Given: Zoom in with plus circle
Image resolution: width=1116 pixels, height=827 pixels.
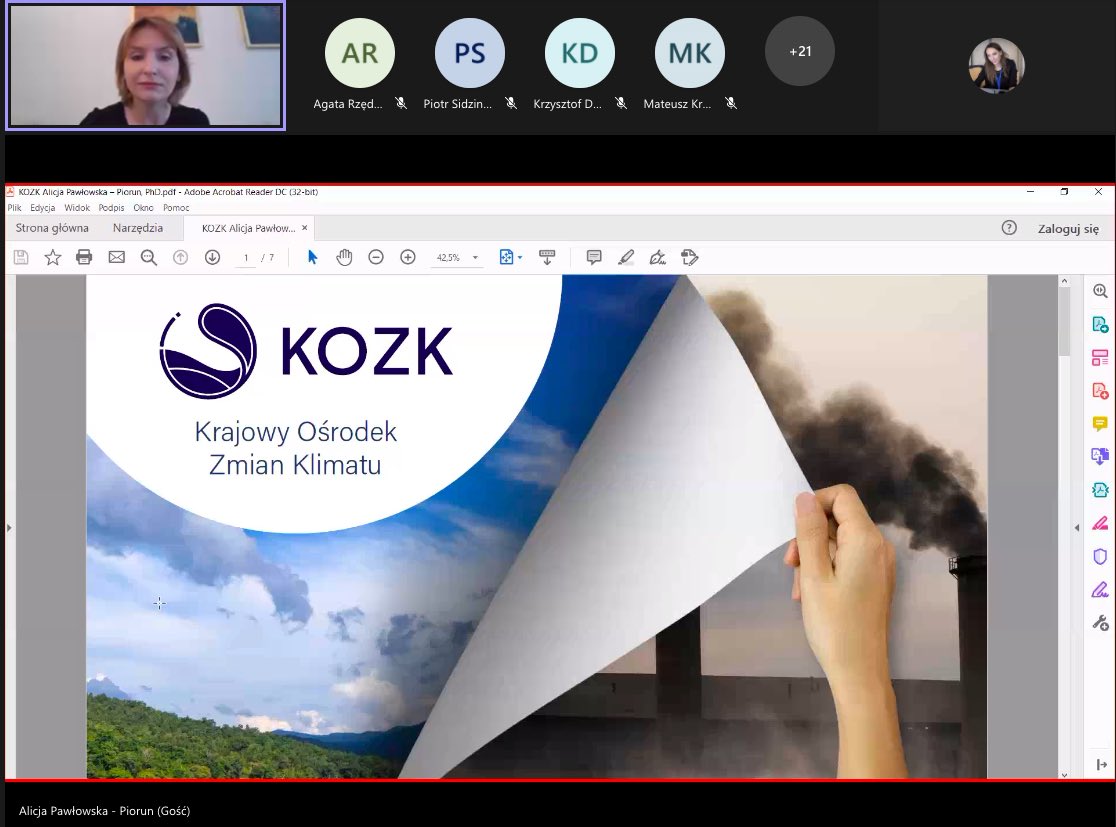Looking at the screenshot, I should click(408, 257).
